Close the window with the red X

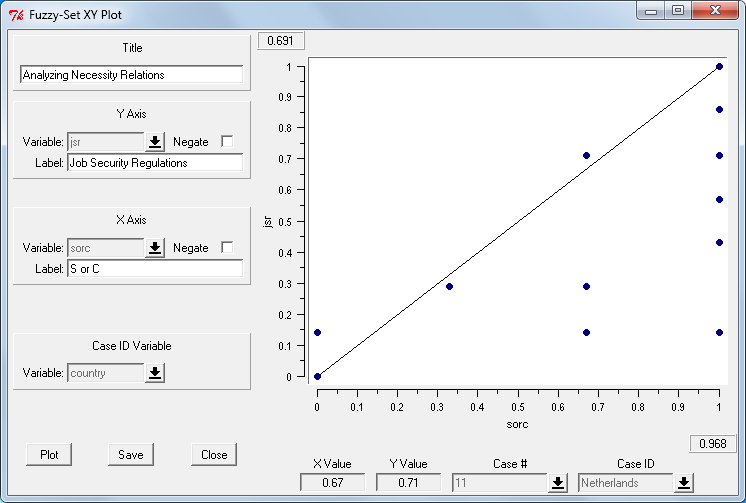[714, 11]
